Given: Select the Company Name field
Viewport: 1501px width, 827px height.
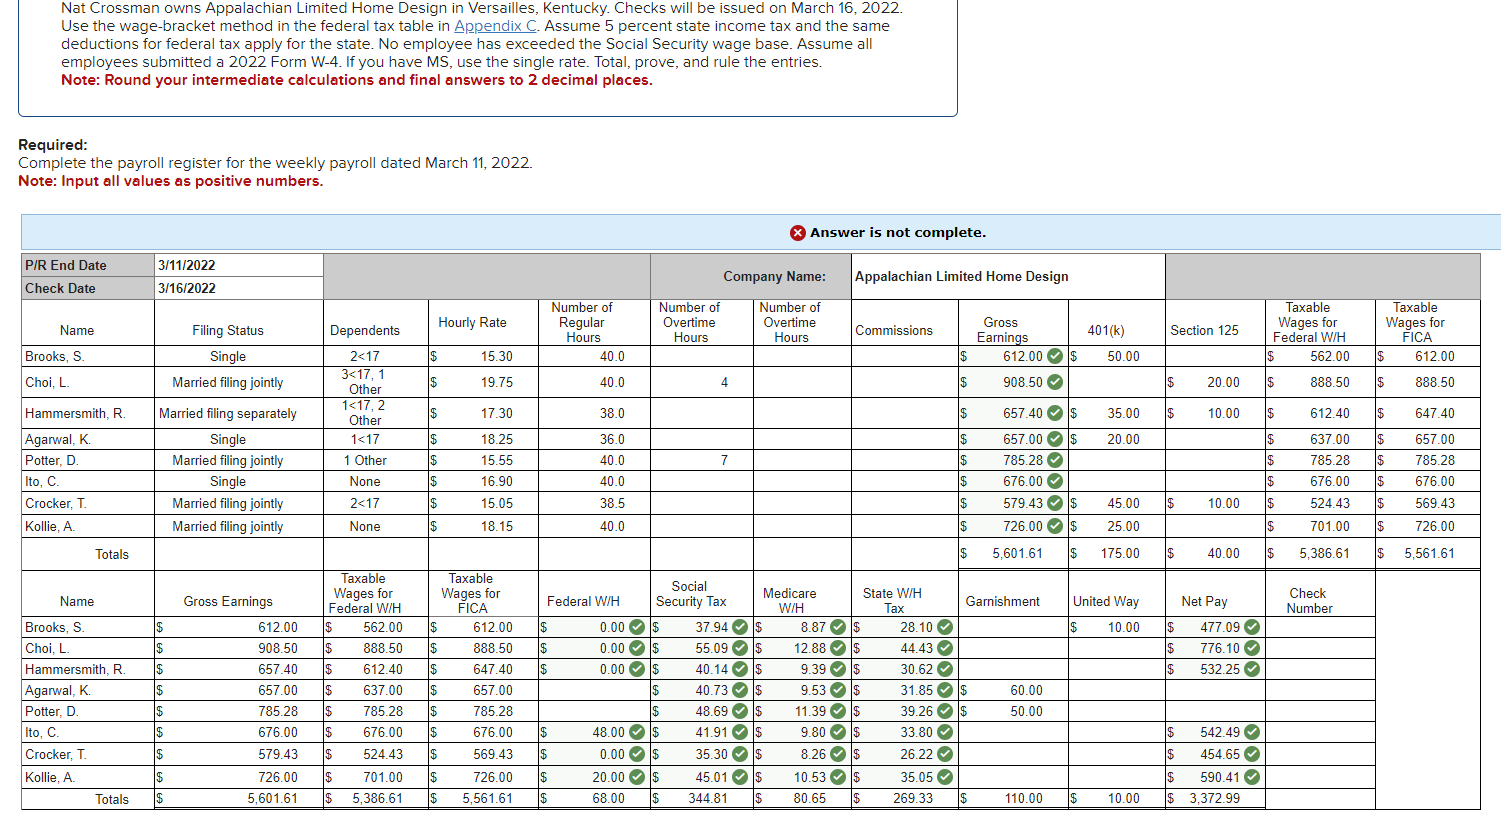Looking at the screenshot, I should (1007, 276).
